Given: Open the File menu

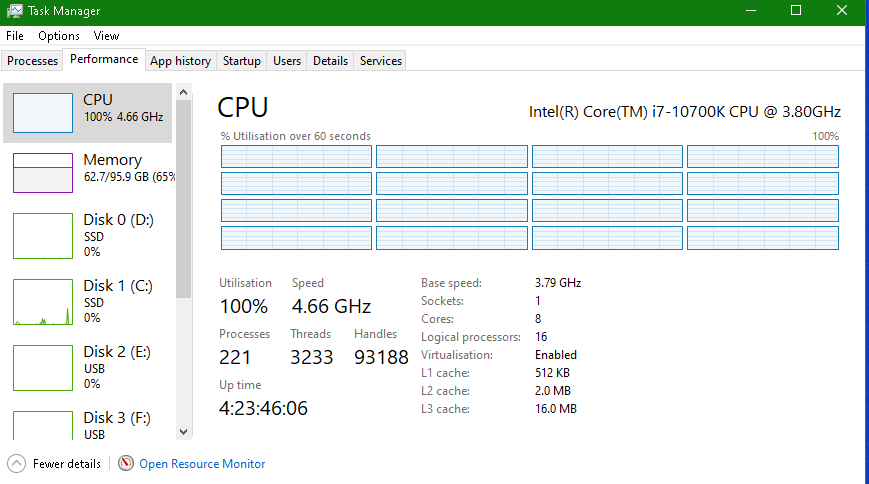Looking at the screenshot, I should (x=15, y=36).
